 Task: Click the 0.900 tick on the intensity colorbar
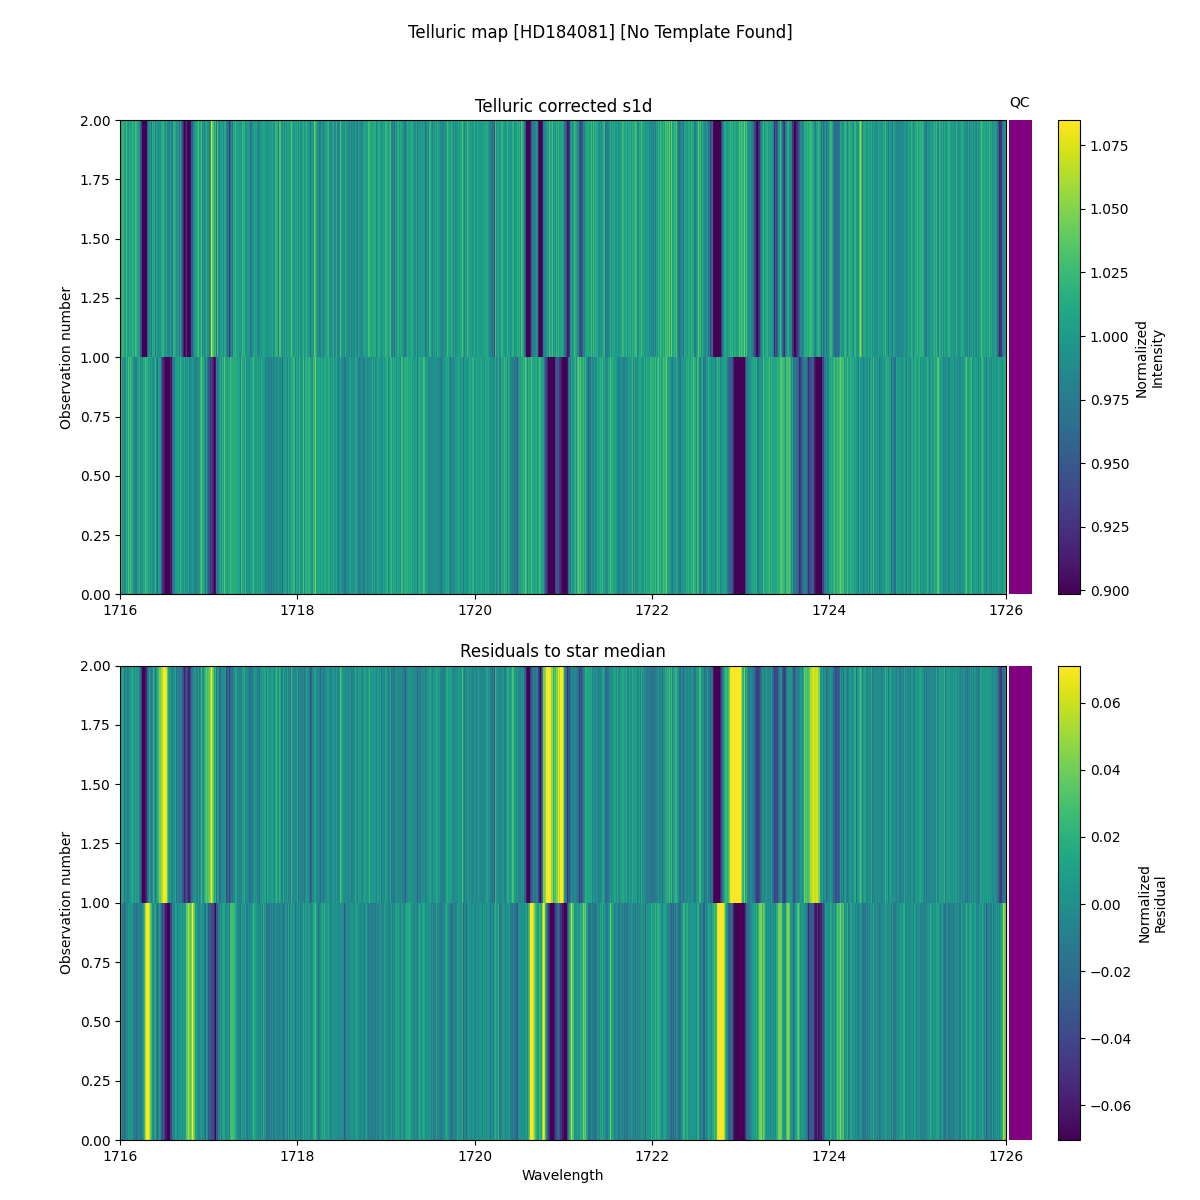(x=1111, y=591)
